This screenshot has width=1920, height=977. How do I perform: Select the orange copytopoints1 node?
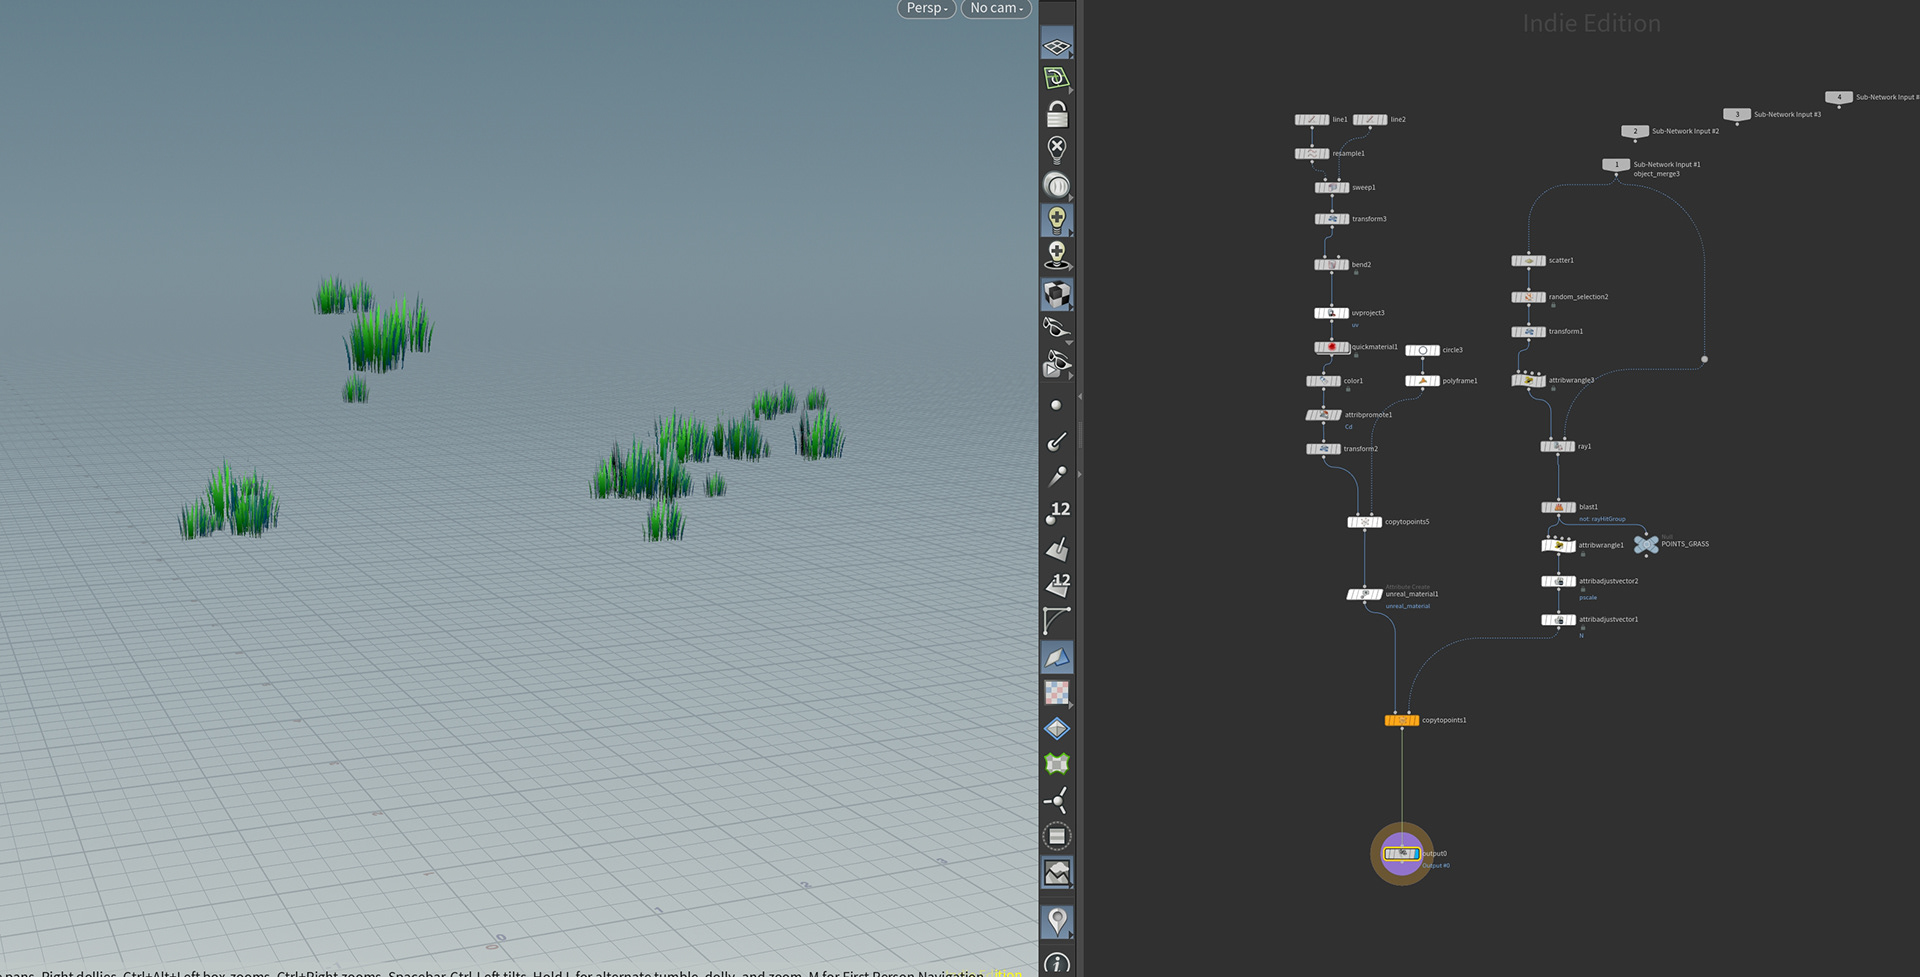(x=1401, y=720)
